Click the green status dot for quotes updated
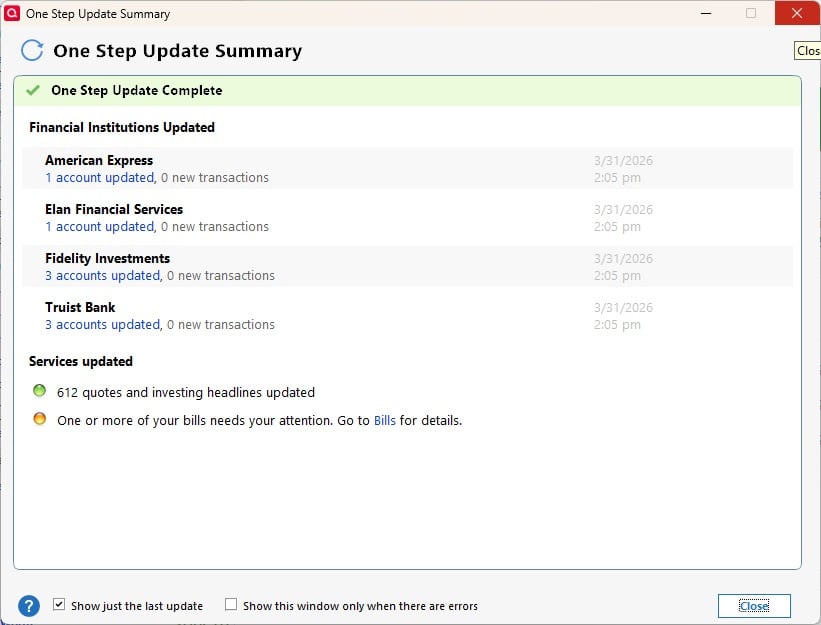The image size is (821, 625). click(x=39, y=390)
